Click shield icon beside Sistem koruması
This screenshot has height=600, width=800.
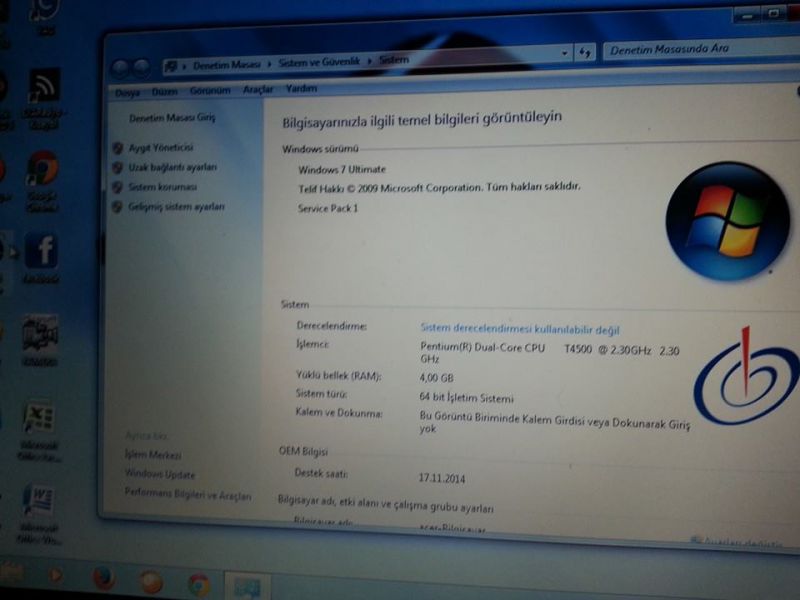click(x=117, y=187)
